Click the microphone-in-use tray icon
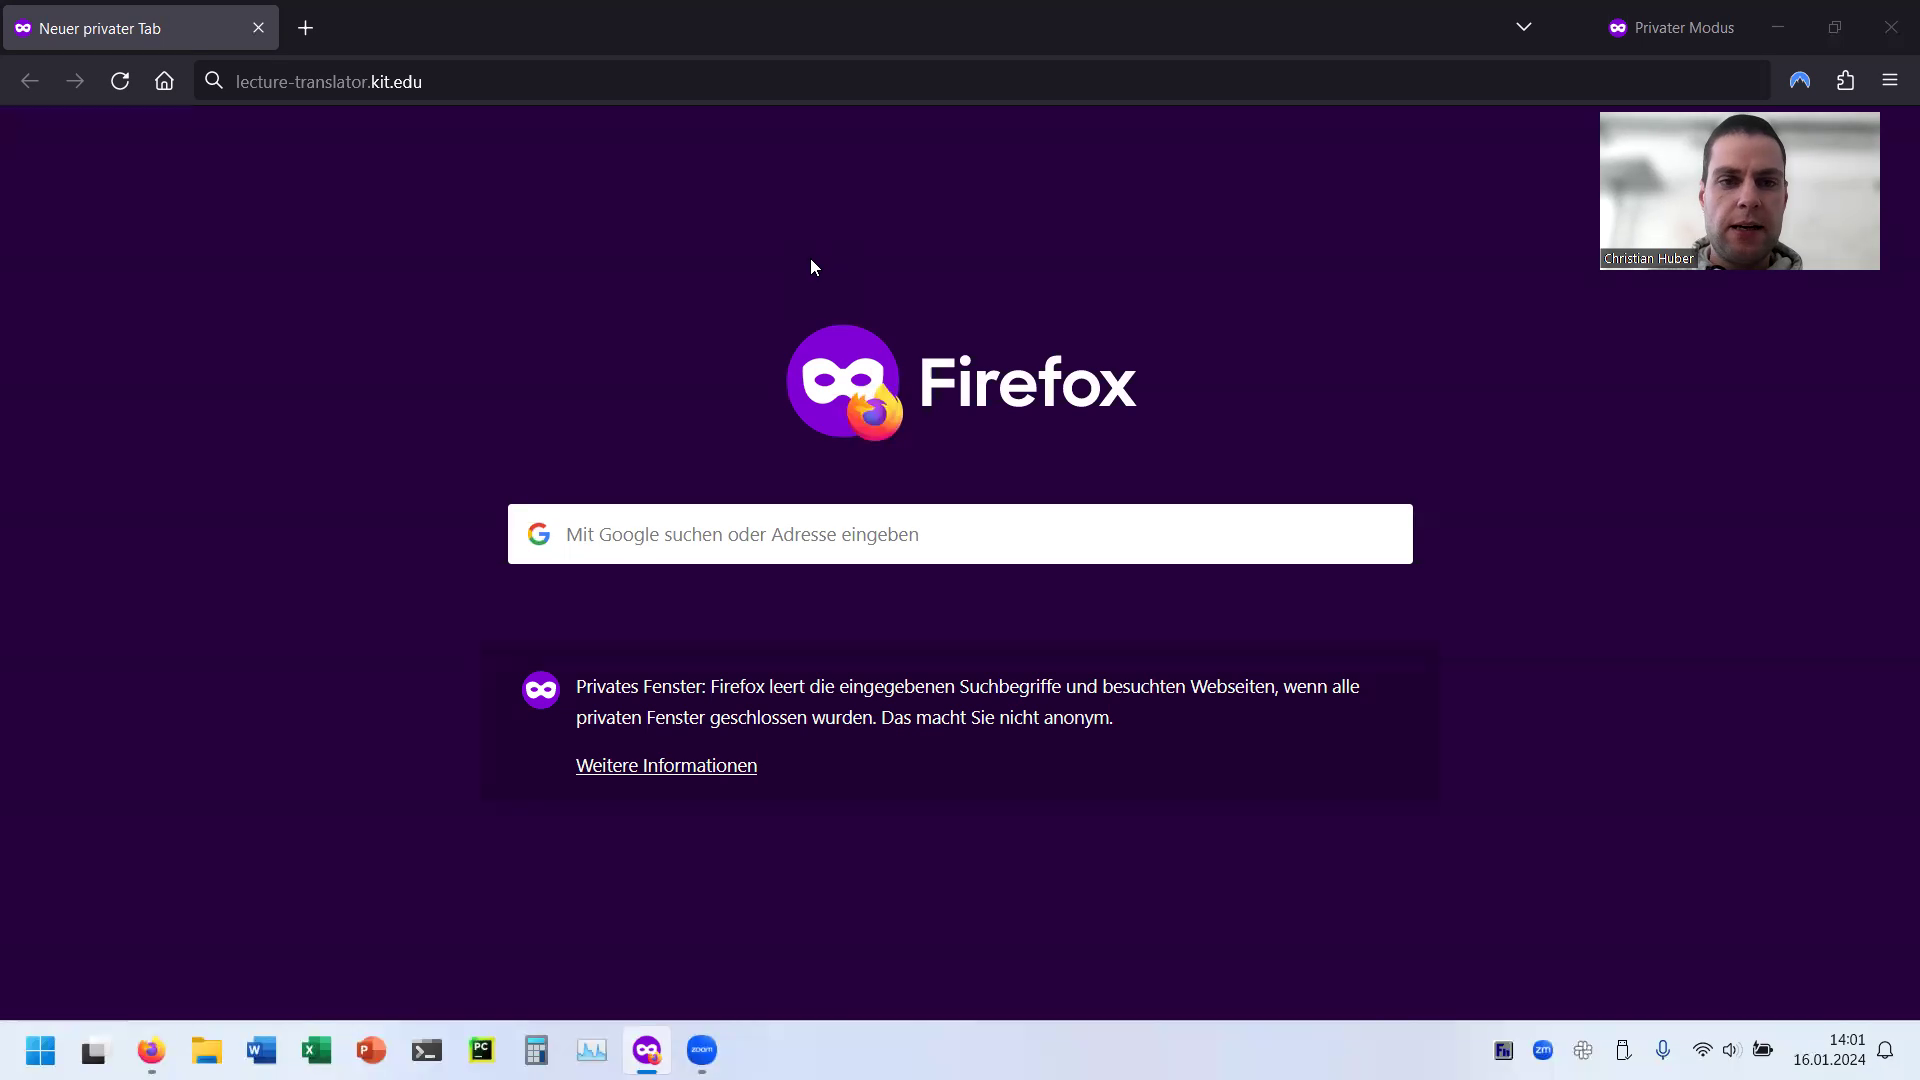 (x=1663, y=1050)
